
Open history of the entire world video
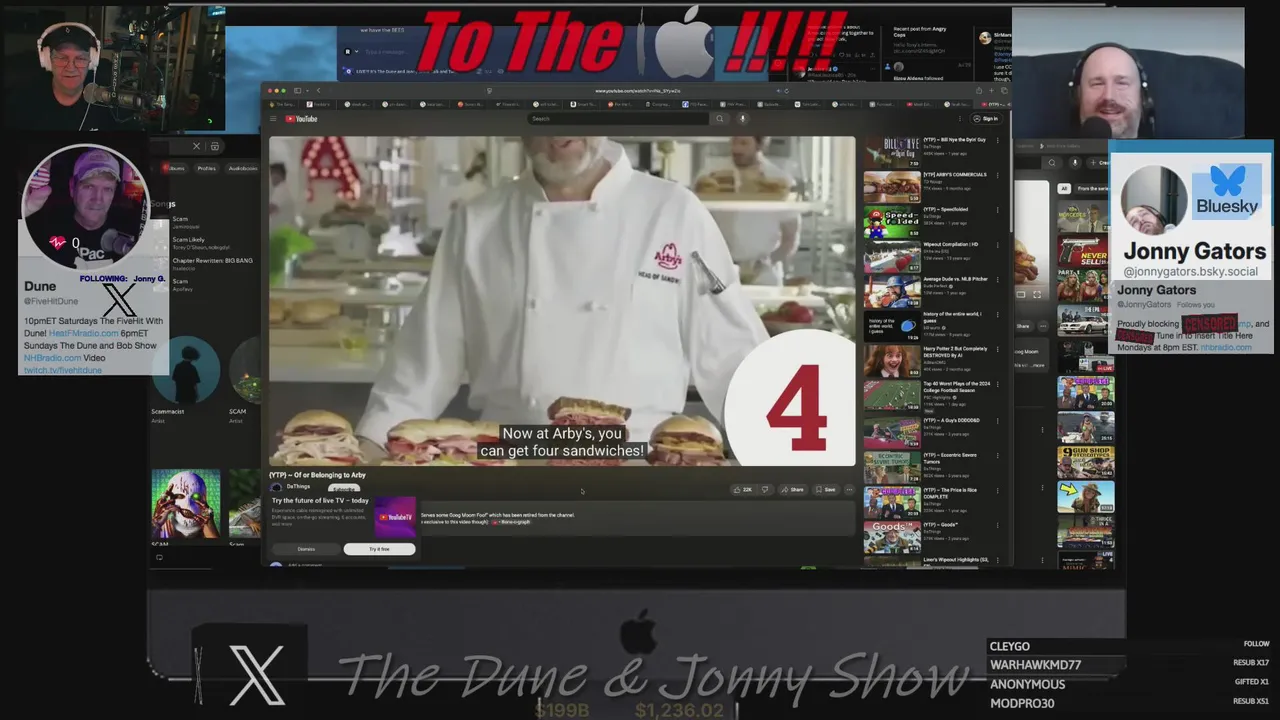pos(892,328)
